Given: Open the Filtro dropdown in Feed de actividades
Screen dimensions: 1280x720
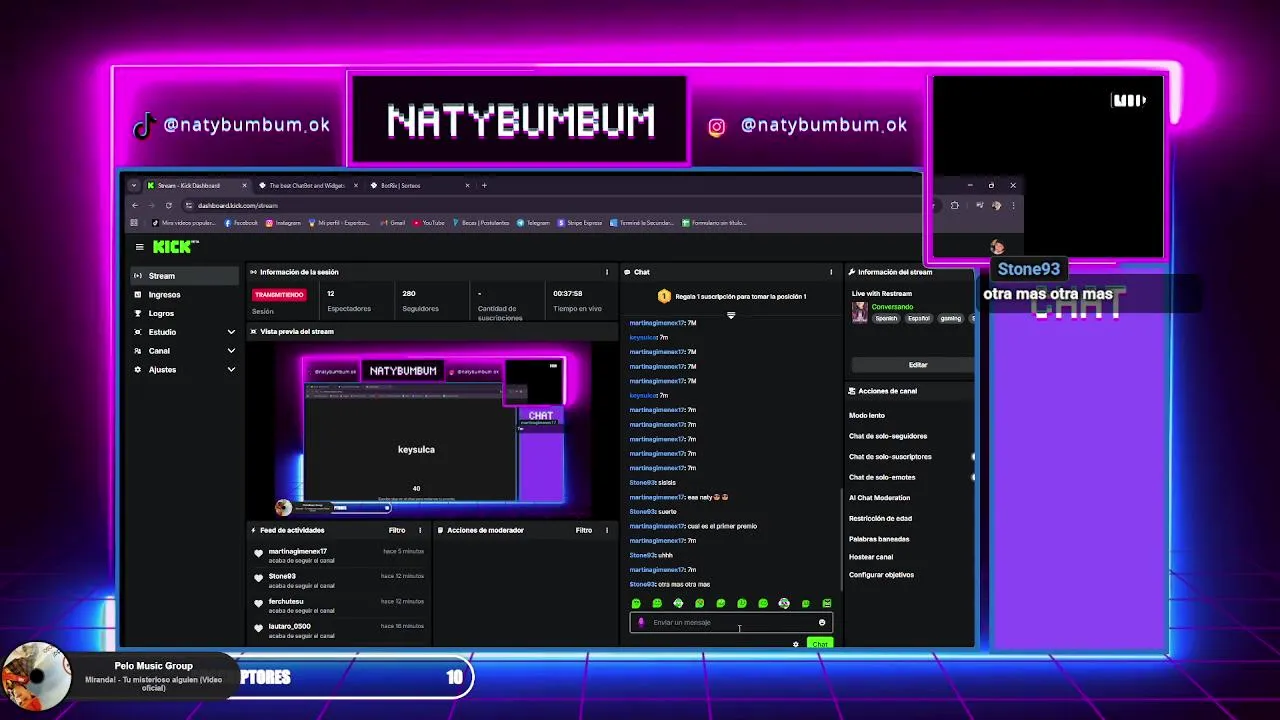Looking at the screenshot, I should pos(397,530).
